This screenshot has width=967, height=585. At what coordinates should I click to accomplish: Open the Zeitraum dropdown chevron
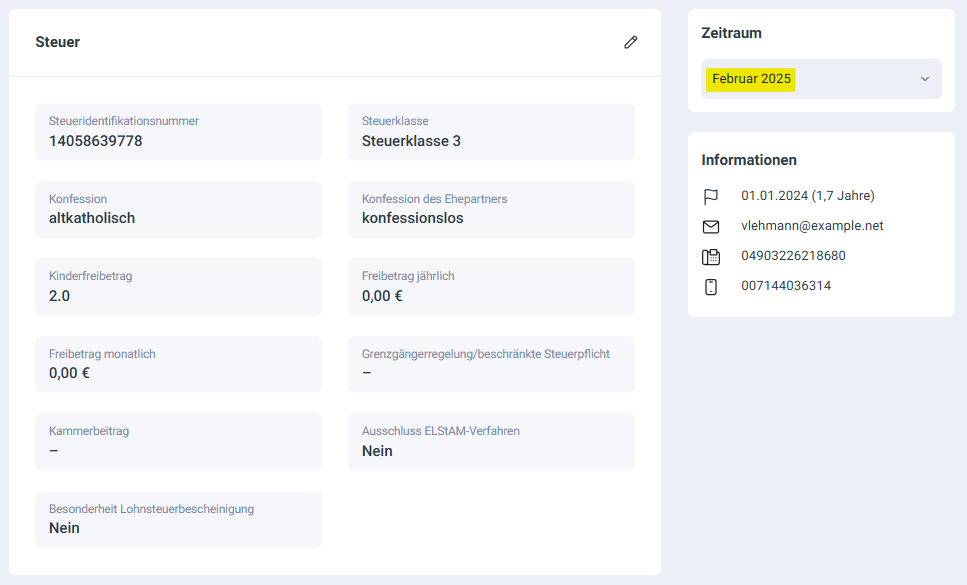pyautogui.click(x=924, y=79)
